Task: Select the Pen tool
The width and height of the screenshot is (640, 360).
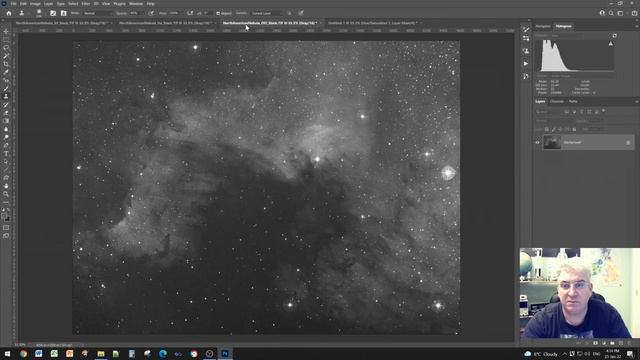Action: pyautogui.click(x=6, y=146)
